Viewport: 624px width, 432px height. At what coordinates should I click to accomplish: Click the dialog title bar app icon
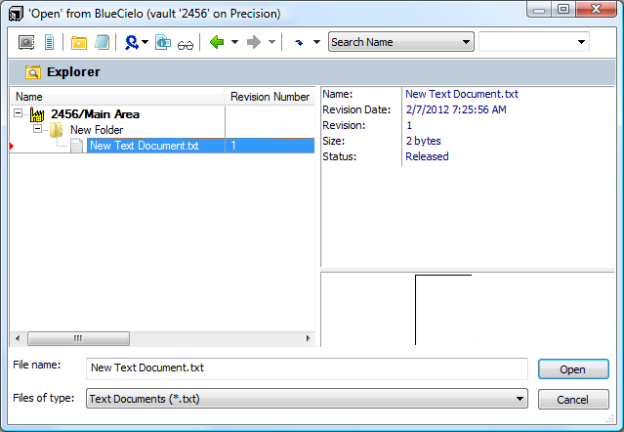coord(16,14)
